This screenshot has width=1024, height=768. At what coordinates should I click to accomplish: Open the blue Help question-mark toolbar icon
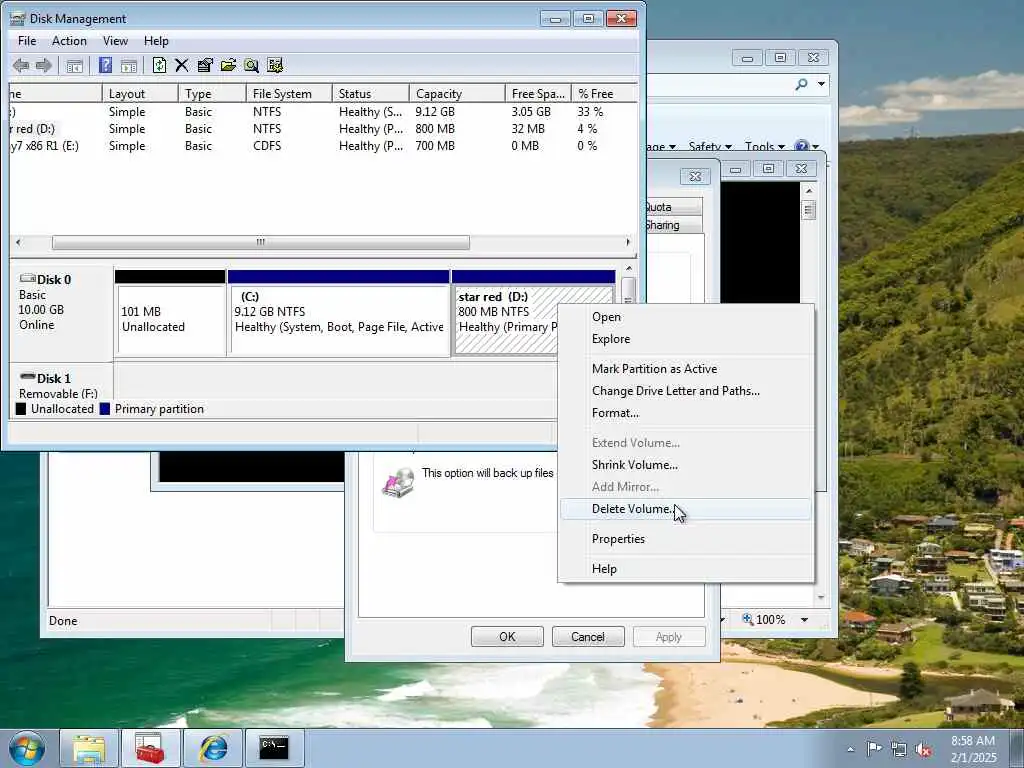tap(105, 65)
